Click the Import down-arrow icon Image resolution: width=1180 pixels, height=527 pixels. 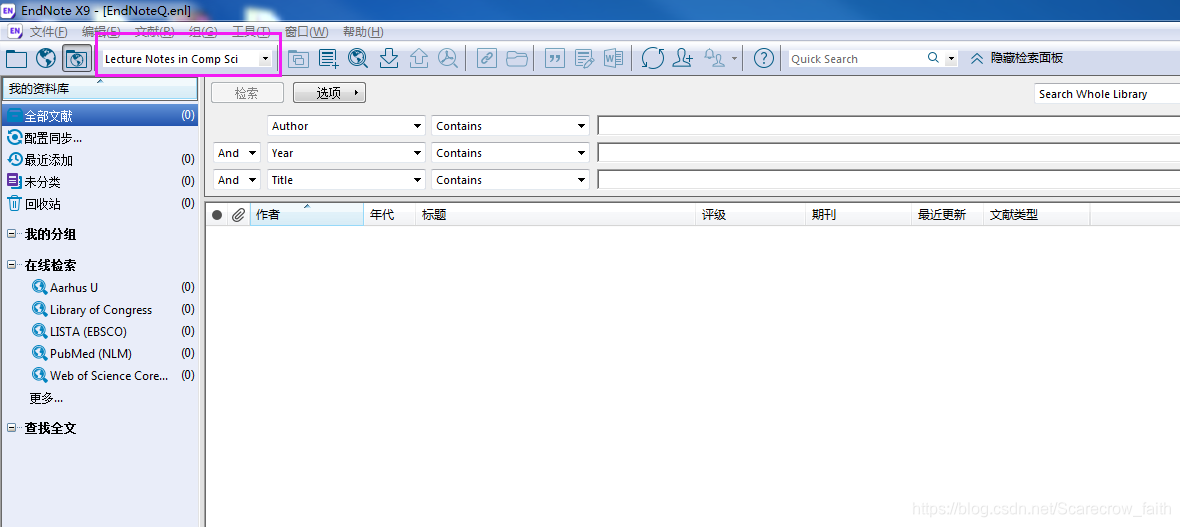pyautogui.click(x=388, y=59)
